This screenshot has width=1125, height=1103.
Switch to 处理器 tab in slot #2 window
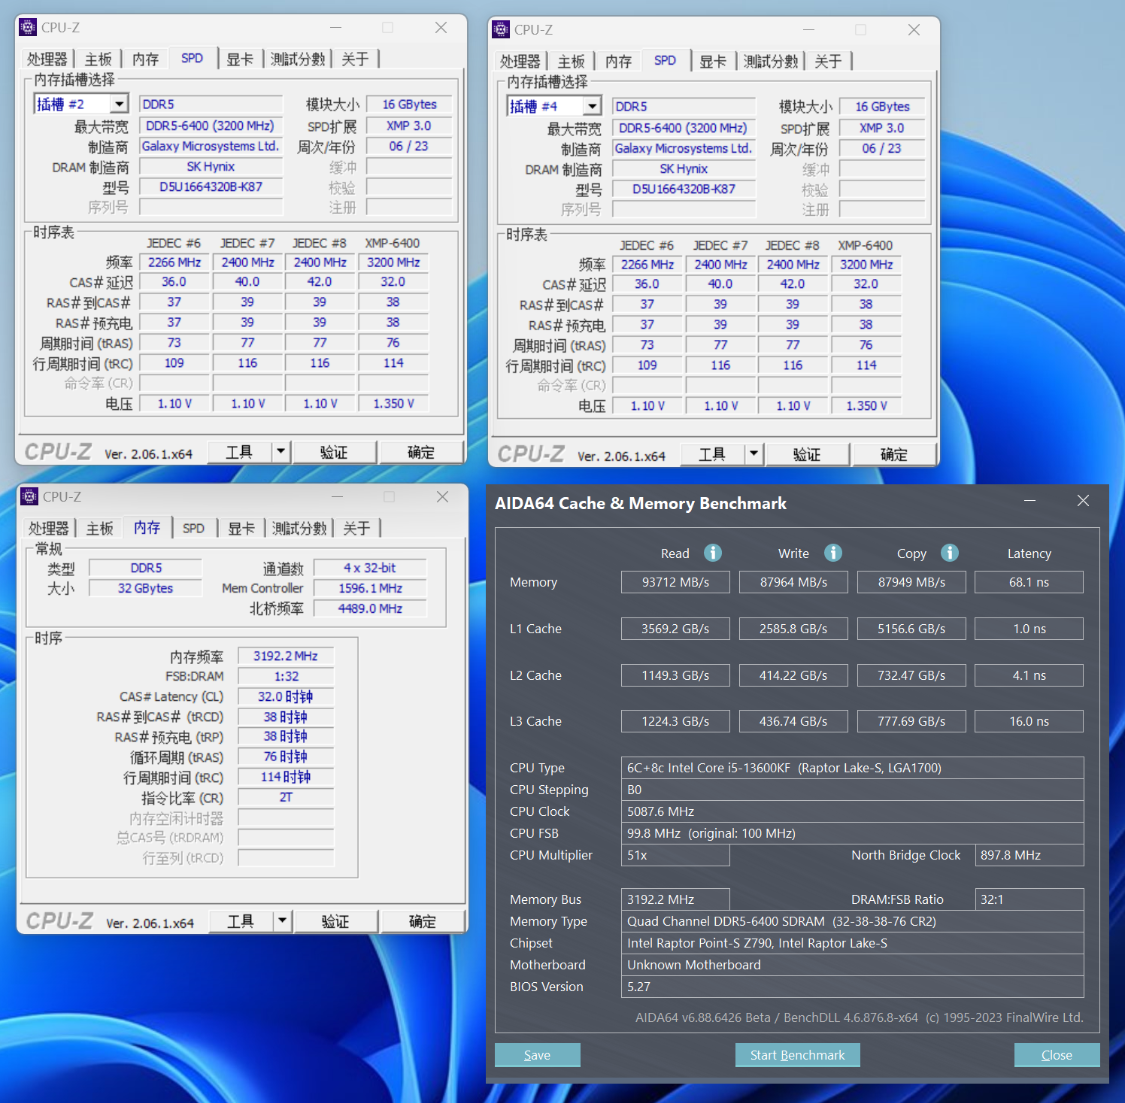47,59
